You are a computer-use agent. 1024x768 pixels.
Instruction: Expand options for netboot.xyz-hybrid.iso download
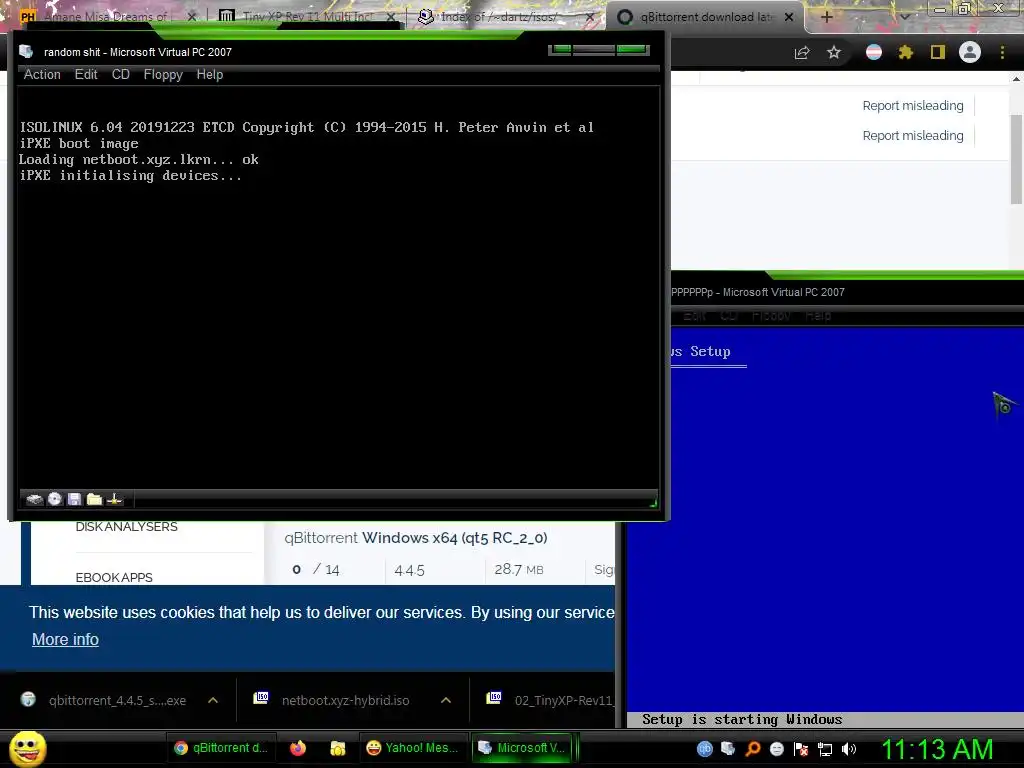[x=446, y=700]
